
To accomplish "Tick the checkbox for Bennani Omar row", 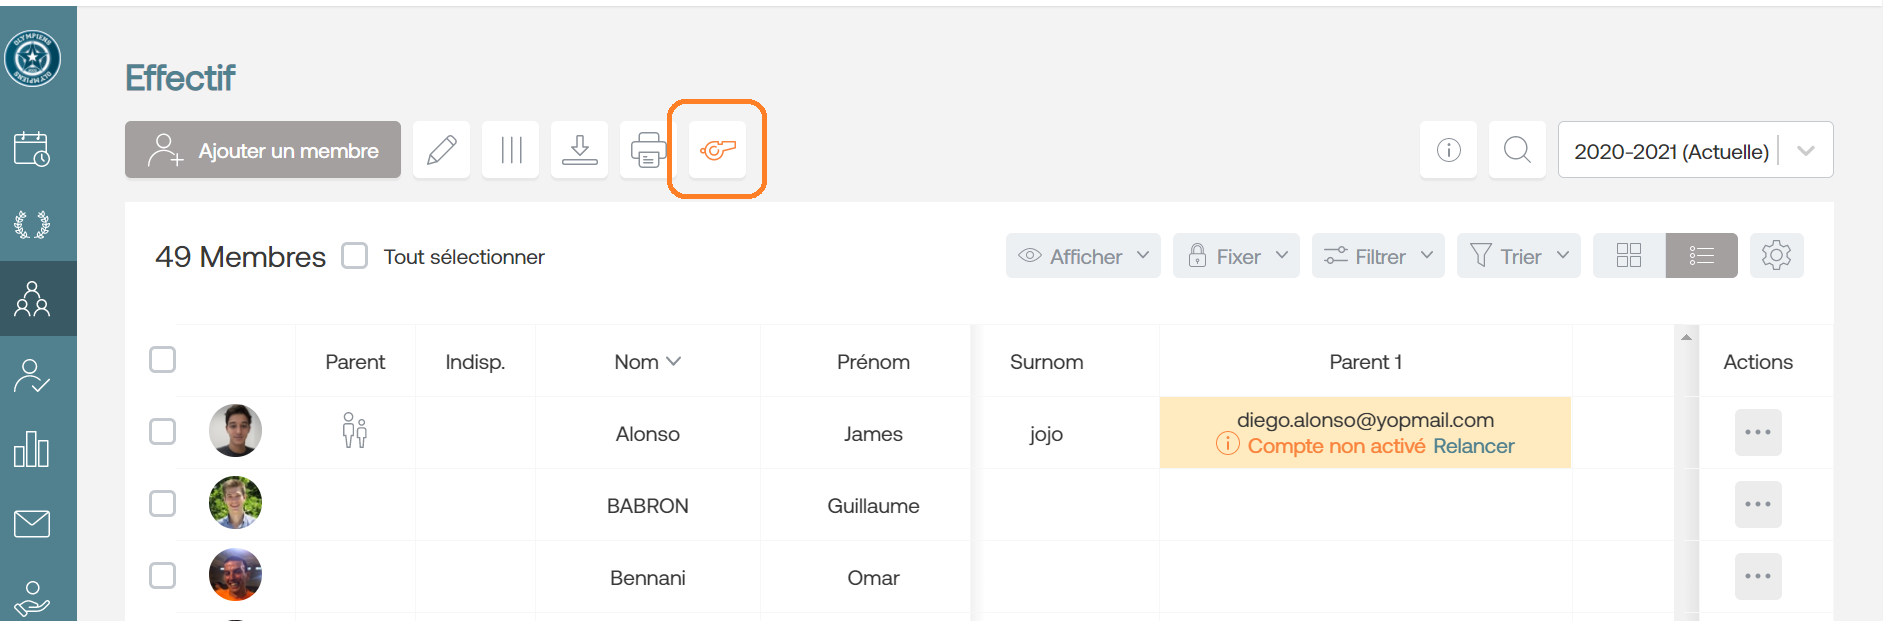I will (162, 576).
